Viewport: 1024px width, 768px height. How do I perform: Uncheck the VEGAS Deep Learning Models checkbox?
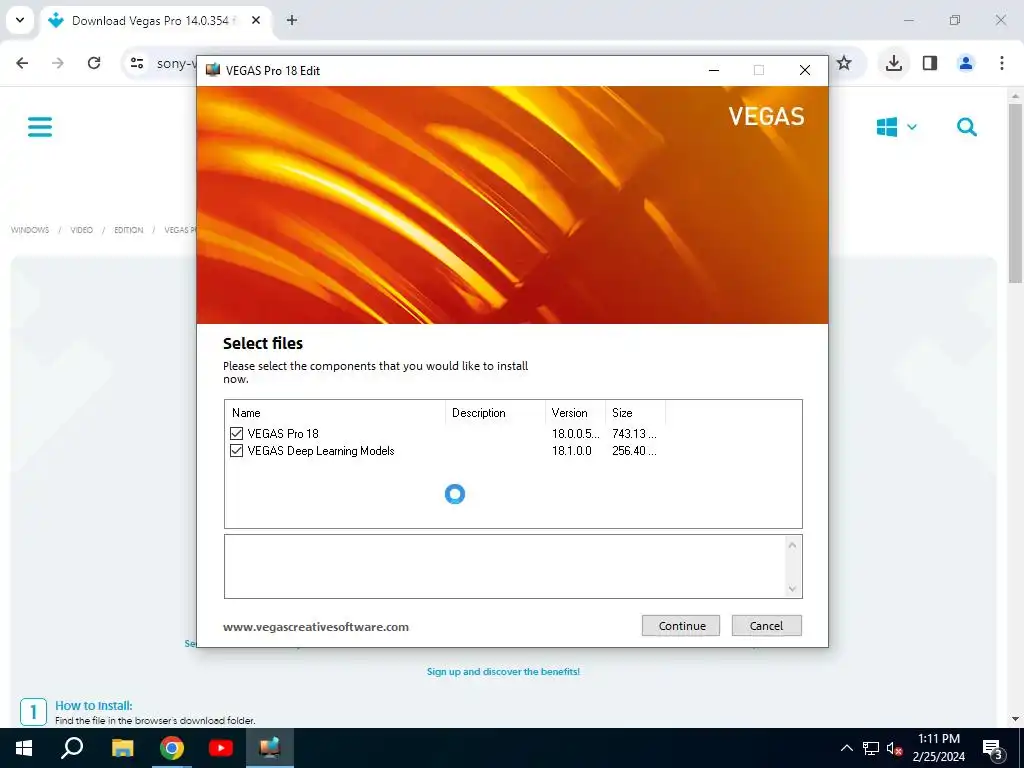pyautogui.click(x=236, y=451)
